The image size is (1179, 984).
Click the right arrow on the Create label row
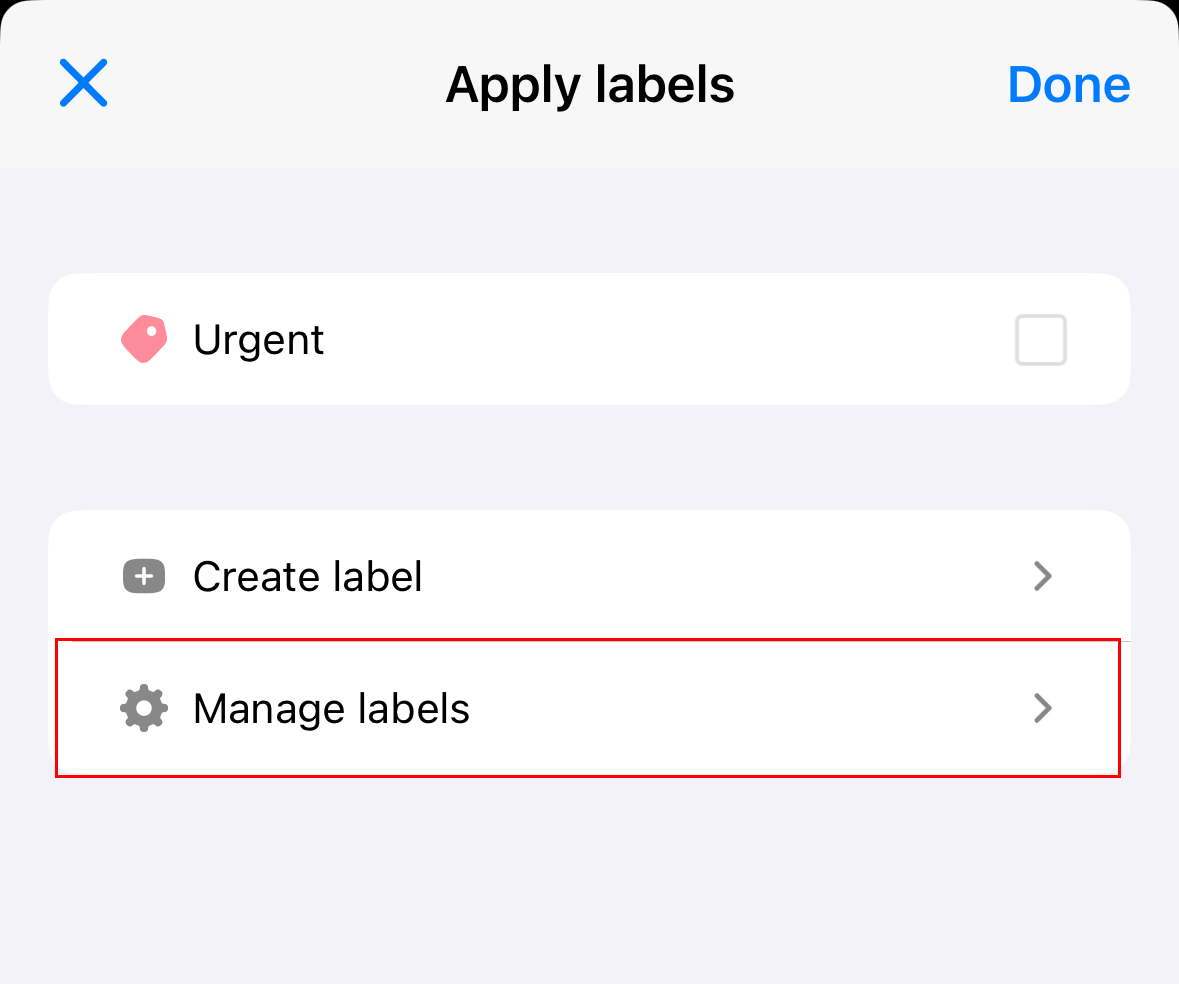(x=1043, y=576)
